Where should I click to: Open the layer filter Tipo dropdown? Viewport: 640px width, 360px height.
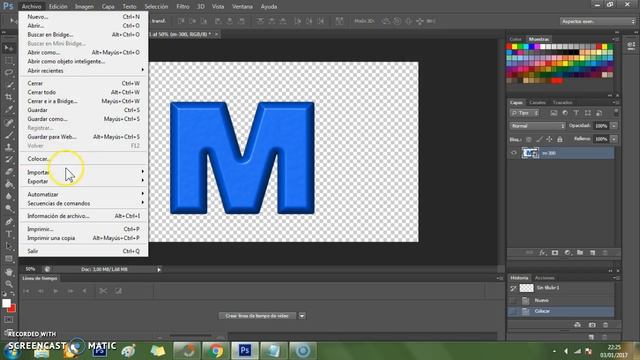[x=524, y=113]
